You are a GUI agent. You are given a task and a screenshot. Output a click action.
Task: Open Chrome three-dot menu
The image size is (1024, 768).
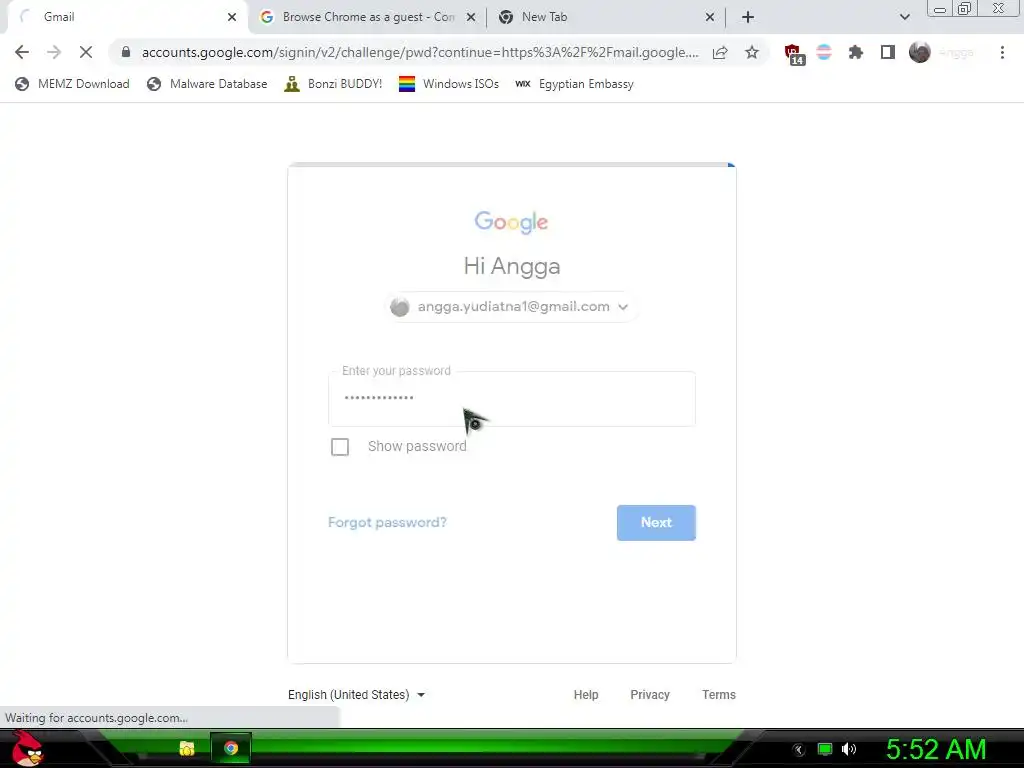[1002, 52]
